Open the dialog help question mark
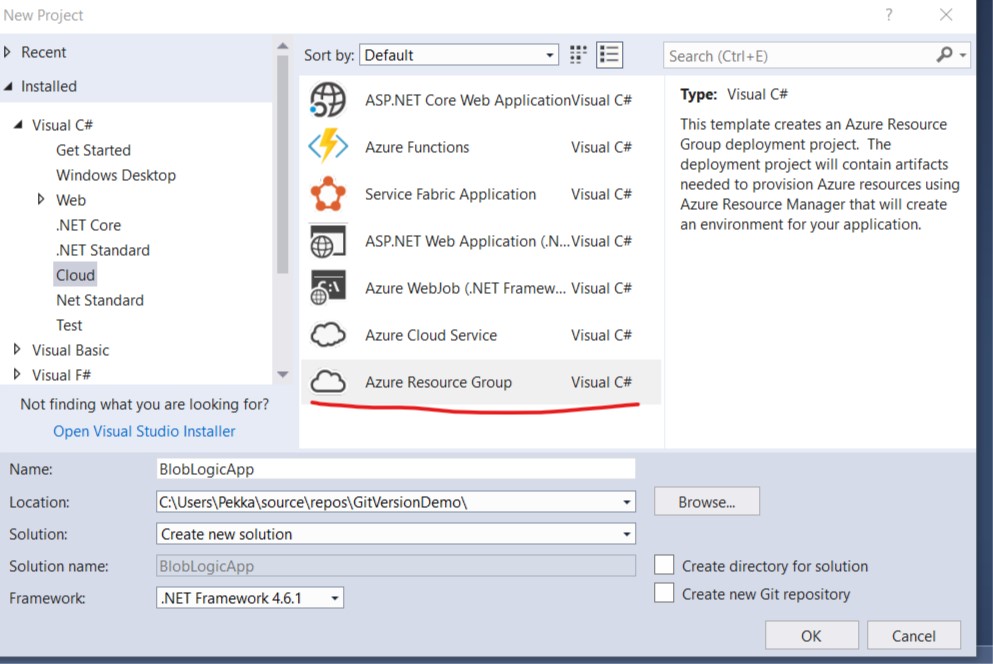Viewport: 993px width, 664px height. click(889, 15)
